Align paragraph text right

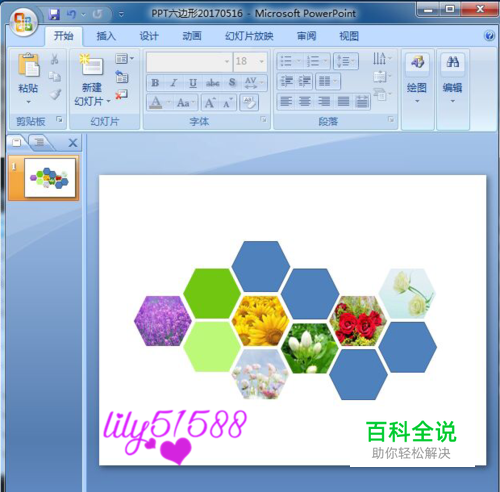(x=324, y=101)
